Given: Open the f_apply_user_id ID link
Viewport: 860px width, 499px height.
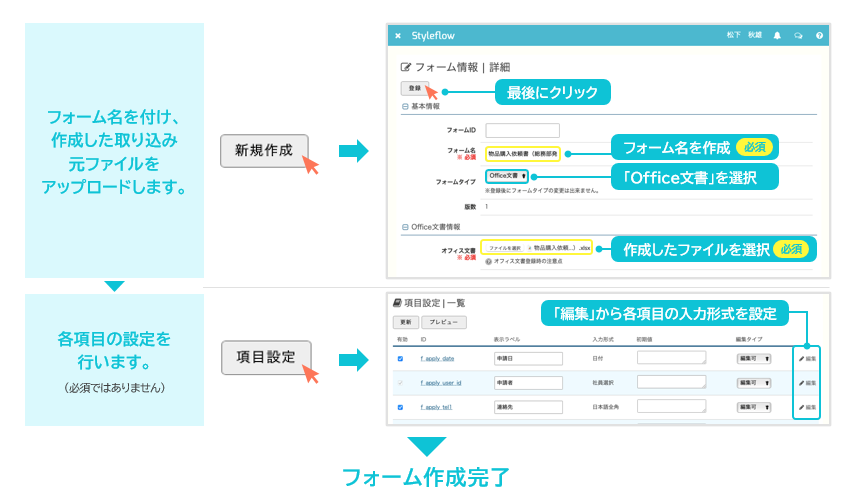Looking at the screenshot, I should 441,383.
